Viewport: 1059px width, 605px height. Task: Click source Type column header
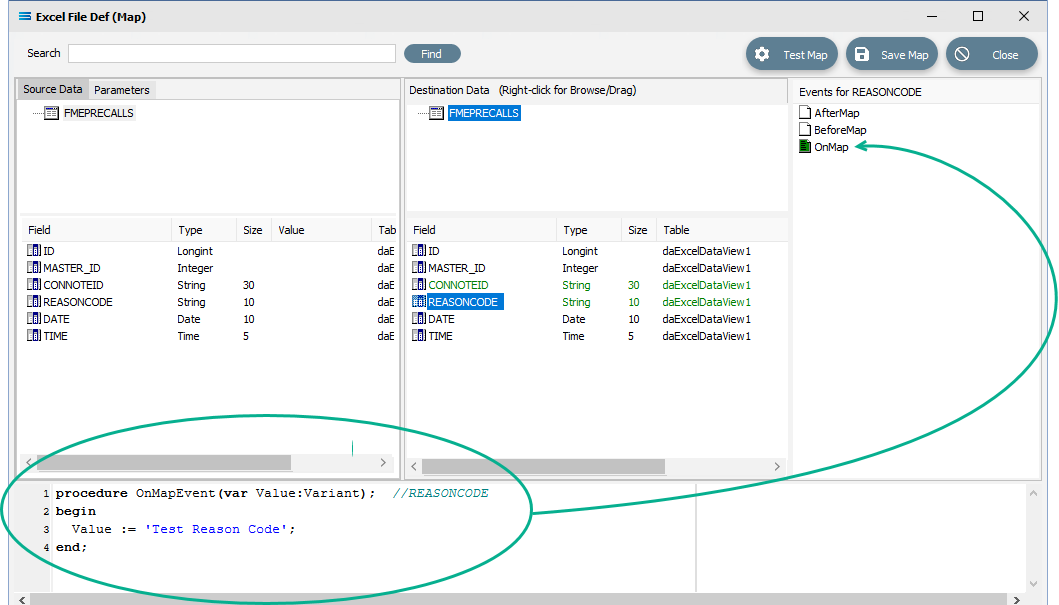click(x=204, y=230)
